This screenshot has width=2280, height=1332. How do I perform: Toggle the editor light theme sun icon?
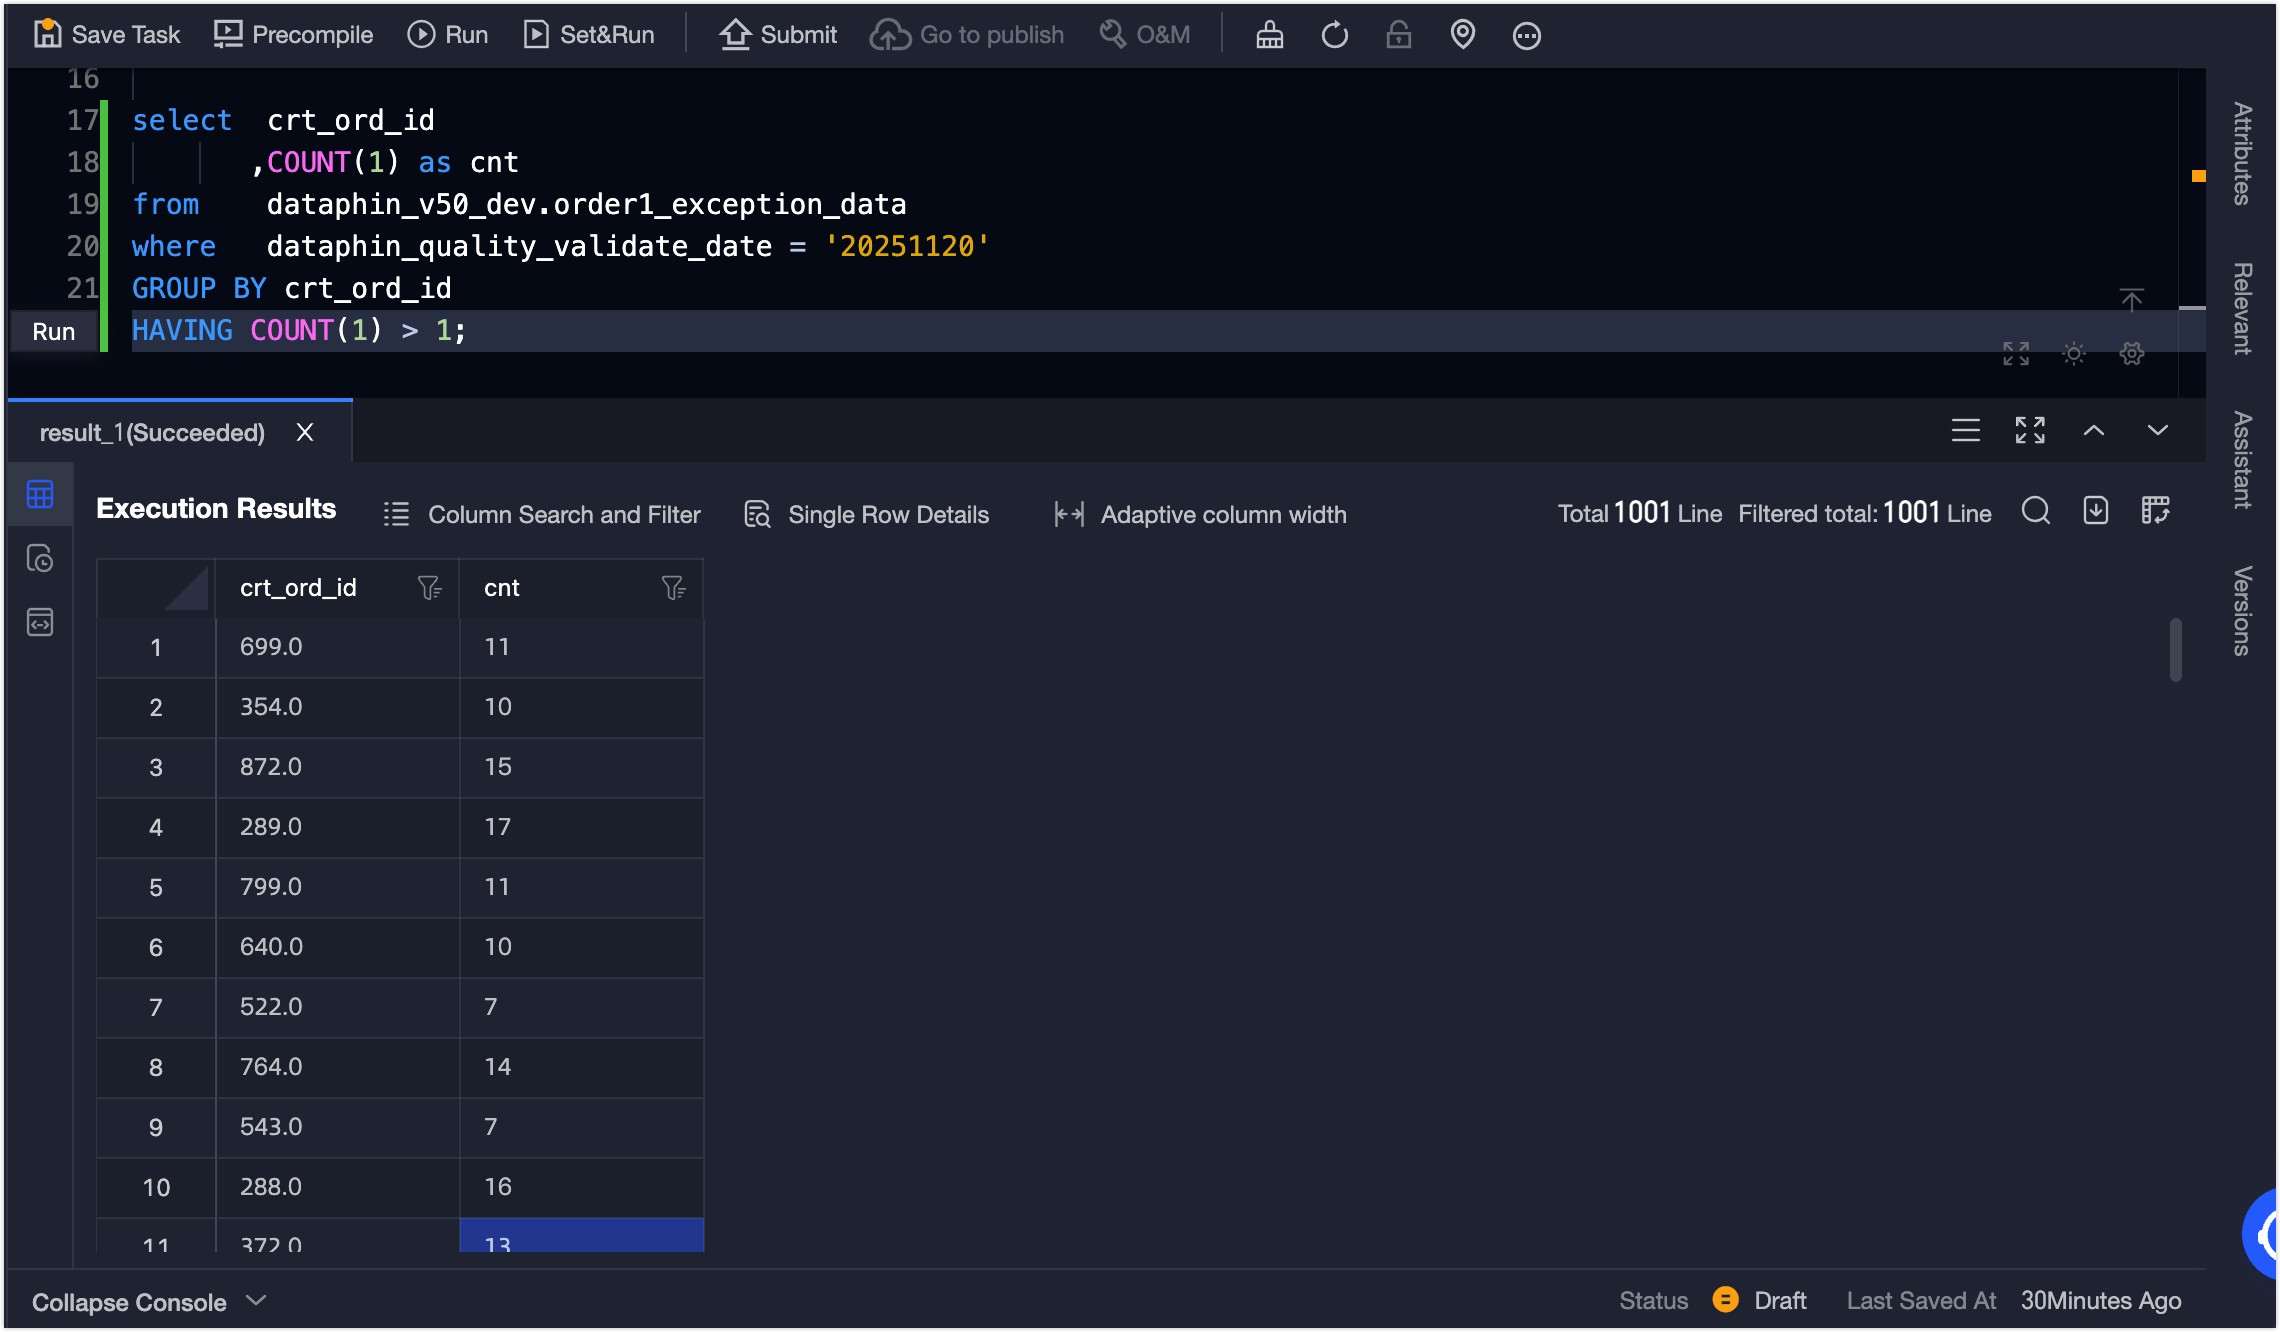[x=2074, y=354]
